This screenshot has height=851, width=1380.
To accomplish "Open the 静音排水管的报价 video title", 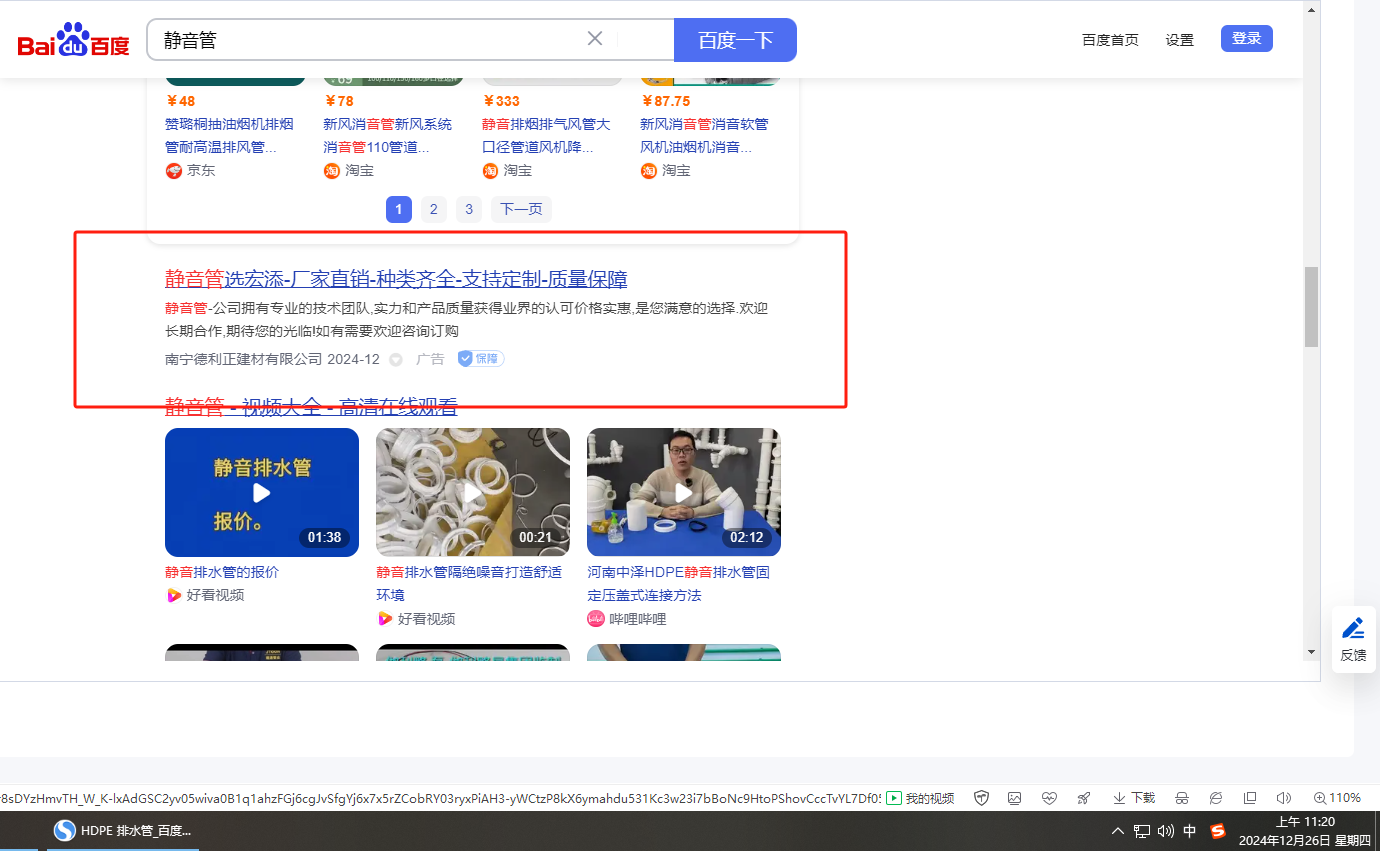I will [x=222, y=572].
